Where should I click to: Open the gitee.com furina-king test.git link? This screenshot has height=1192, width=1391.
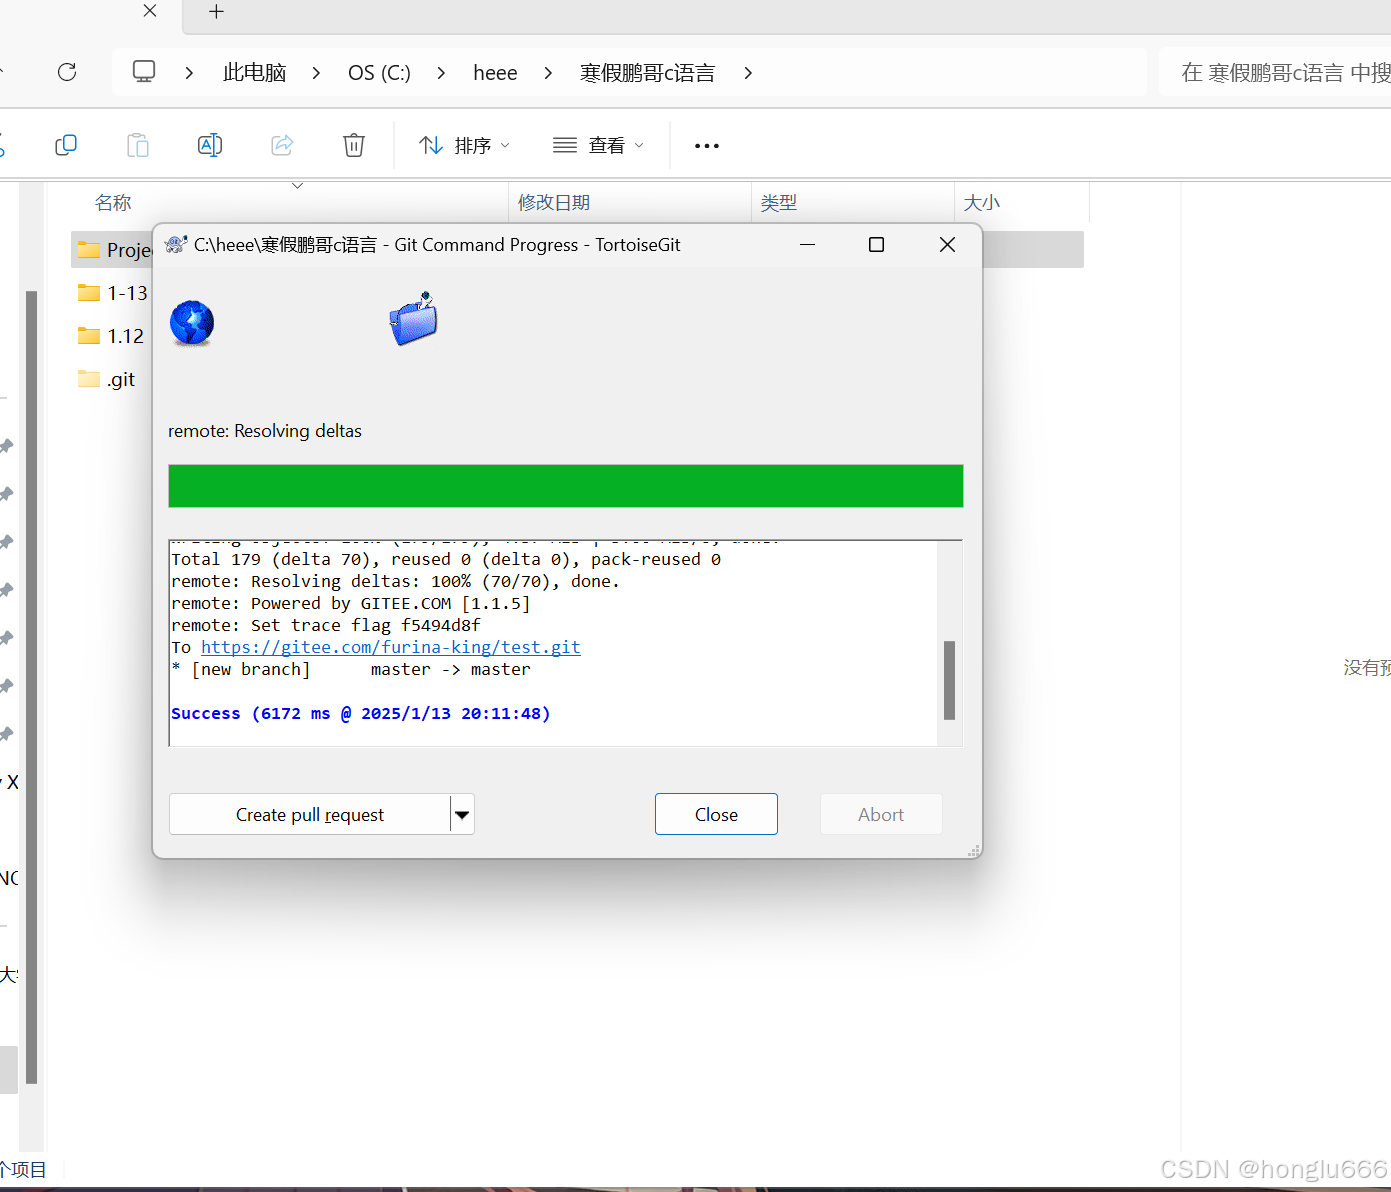coord(391,647)
